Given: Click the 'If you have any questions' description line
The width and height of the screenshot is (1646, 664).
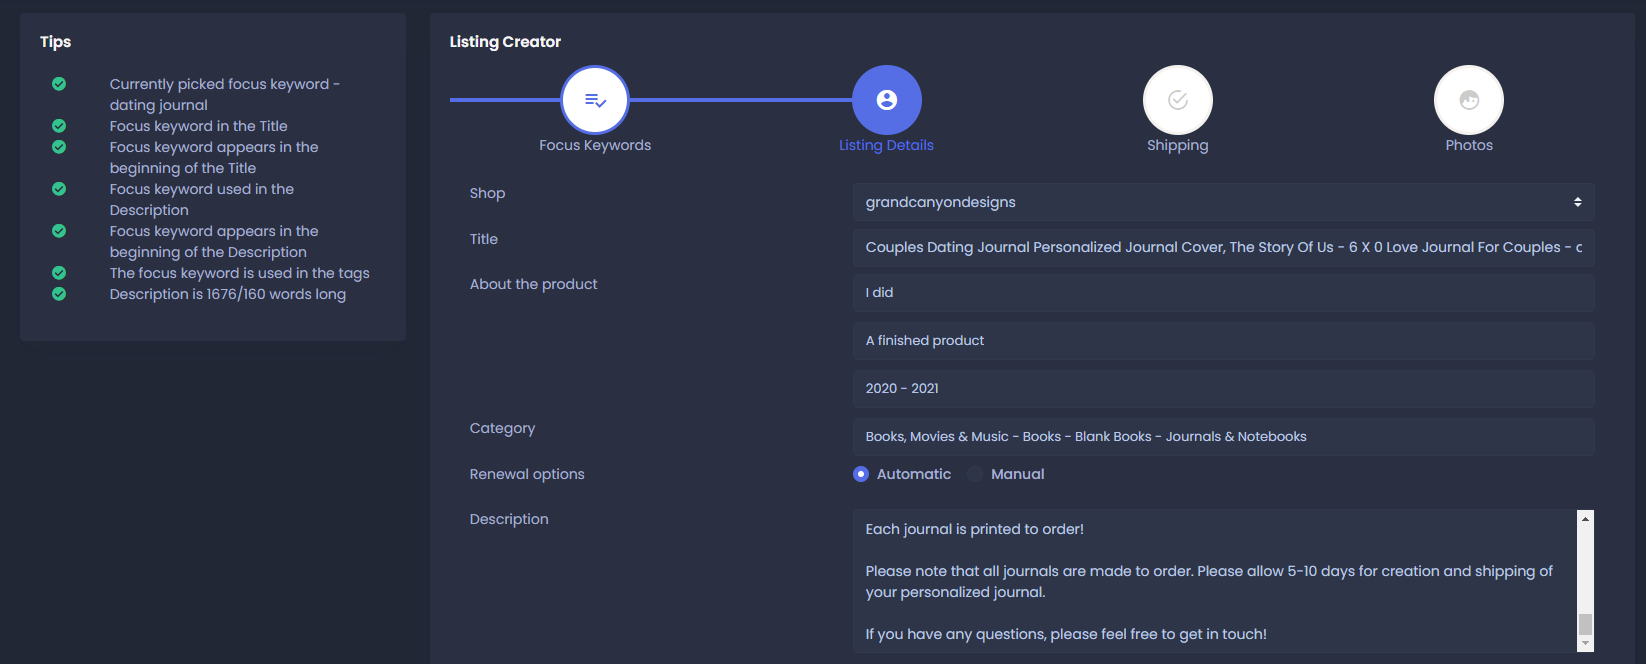Looking at the screenshot, I should [x=1066, y=634].
